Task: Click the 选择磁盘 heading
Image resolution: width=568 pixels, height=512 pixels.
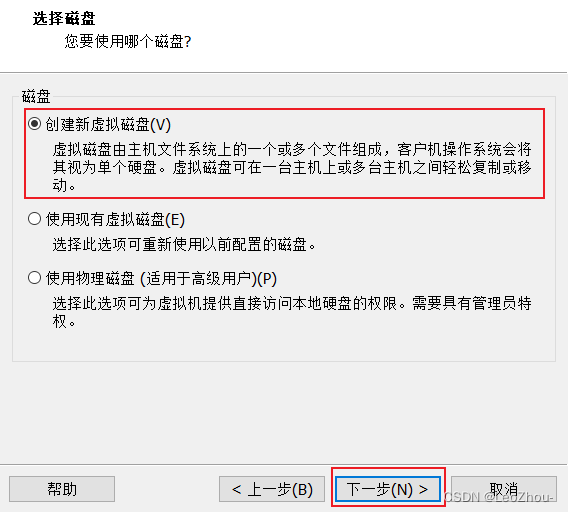Action: [x=64, y=18]
